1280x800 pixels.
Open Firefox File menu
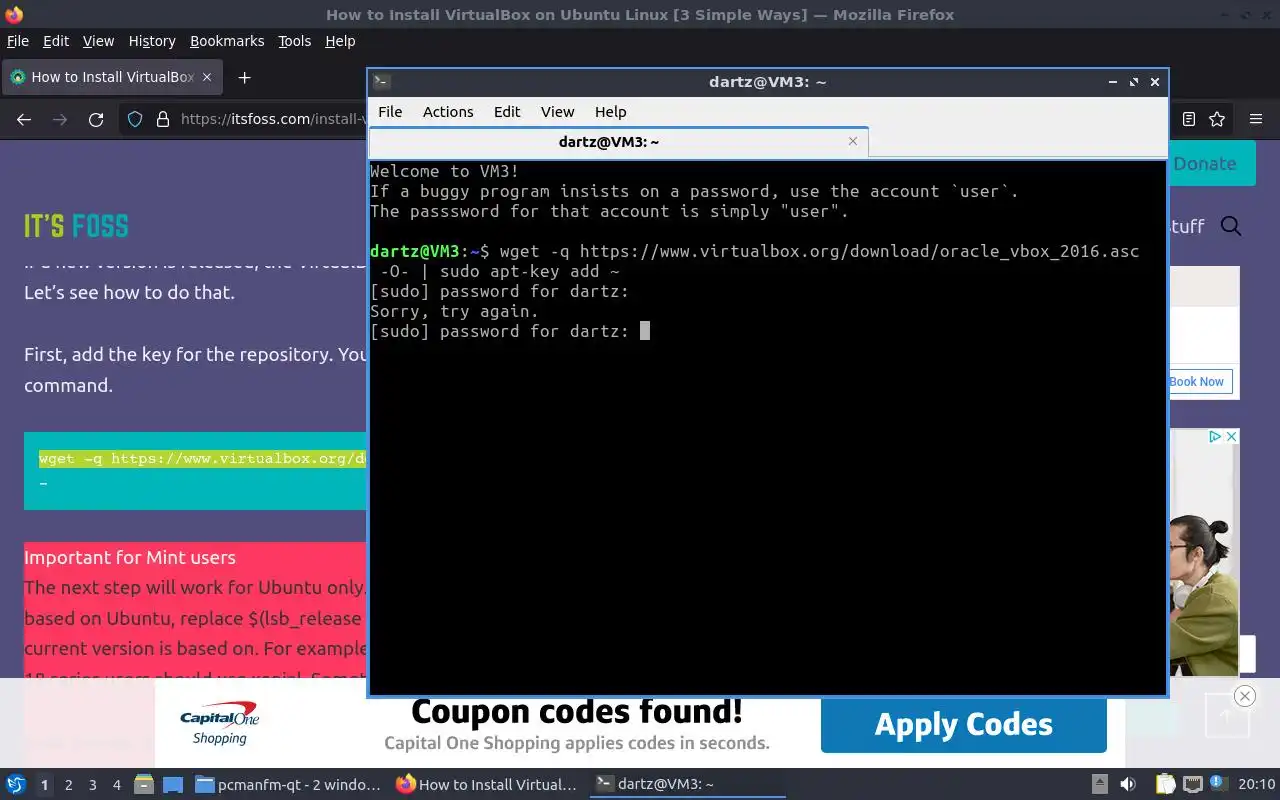click(x=18, y=41)
